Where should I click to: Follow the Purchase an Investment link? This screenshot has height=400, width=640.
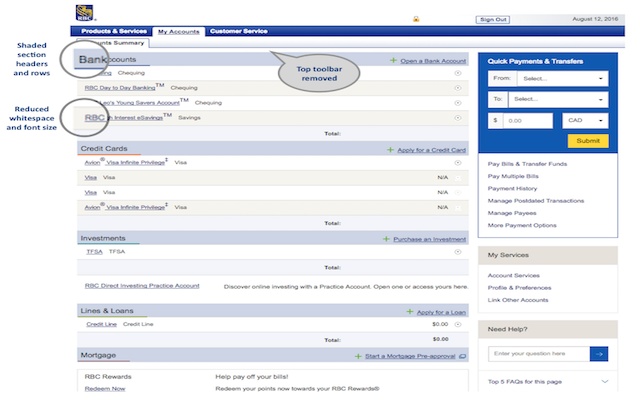tap(429, 239)
